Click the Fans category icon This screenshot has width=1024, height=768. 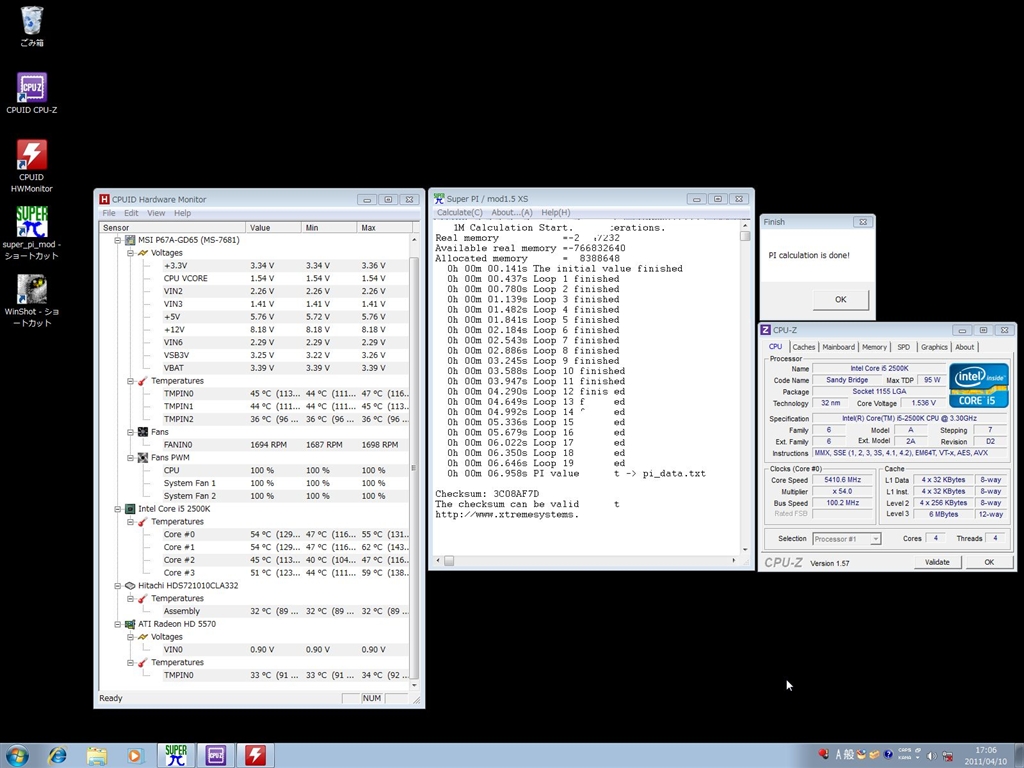pos(142,432)
